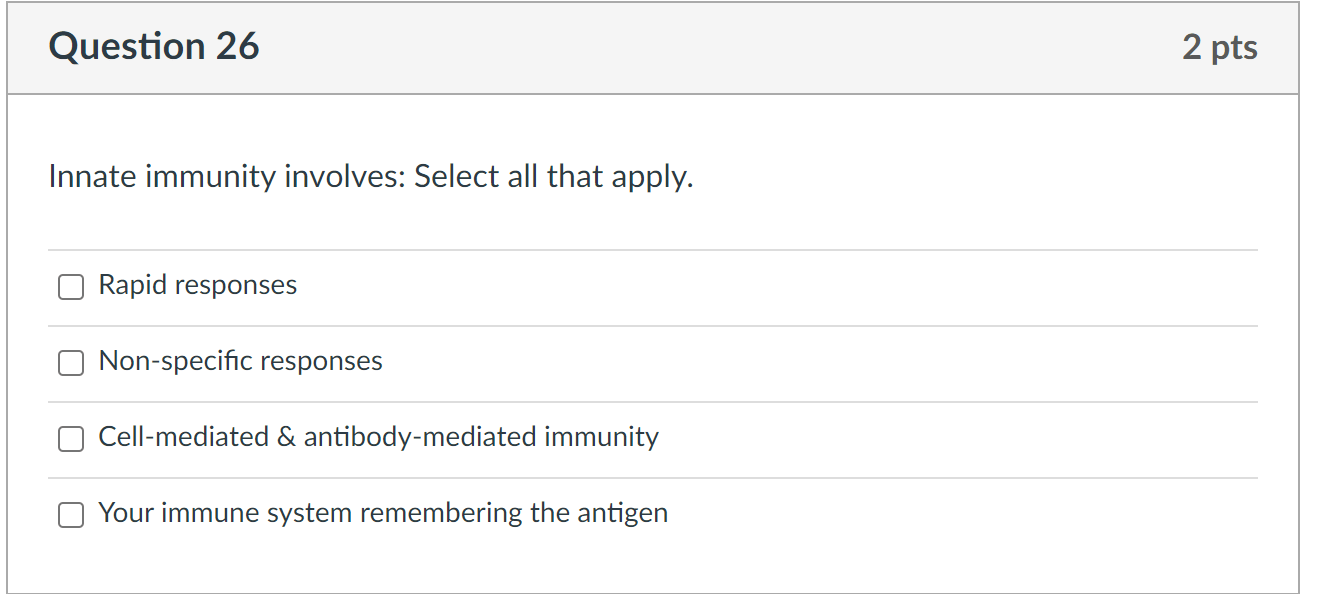Click the word "antigen" in the last option
The height and width of the screenshot is (594, 1324).
(x=622, y=513)
